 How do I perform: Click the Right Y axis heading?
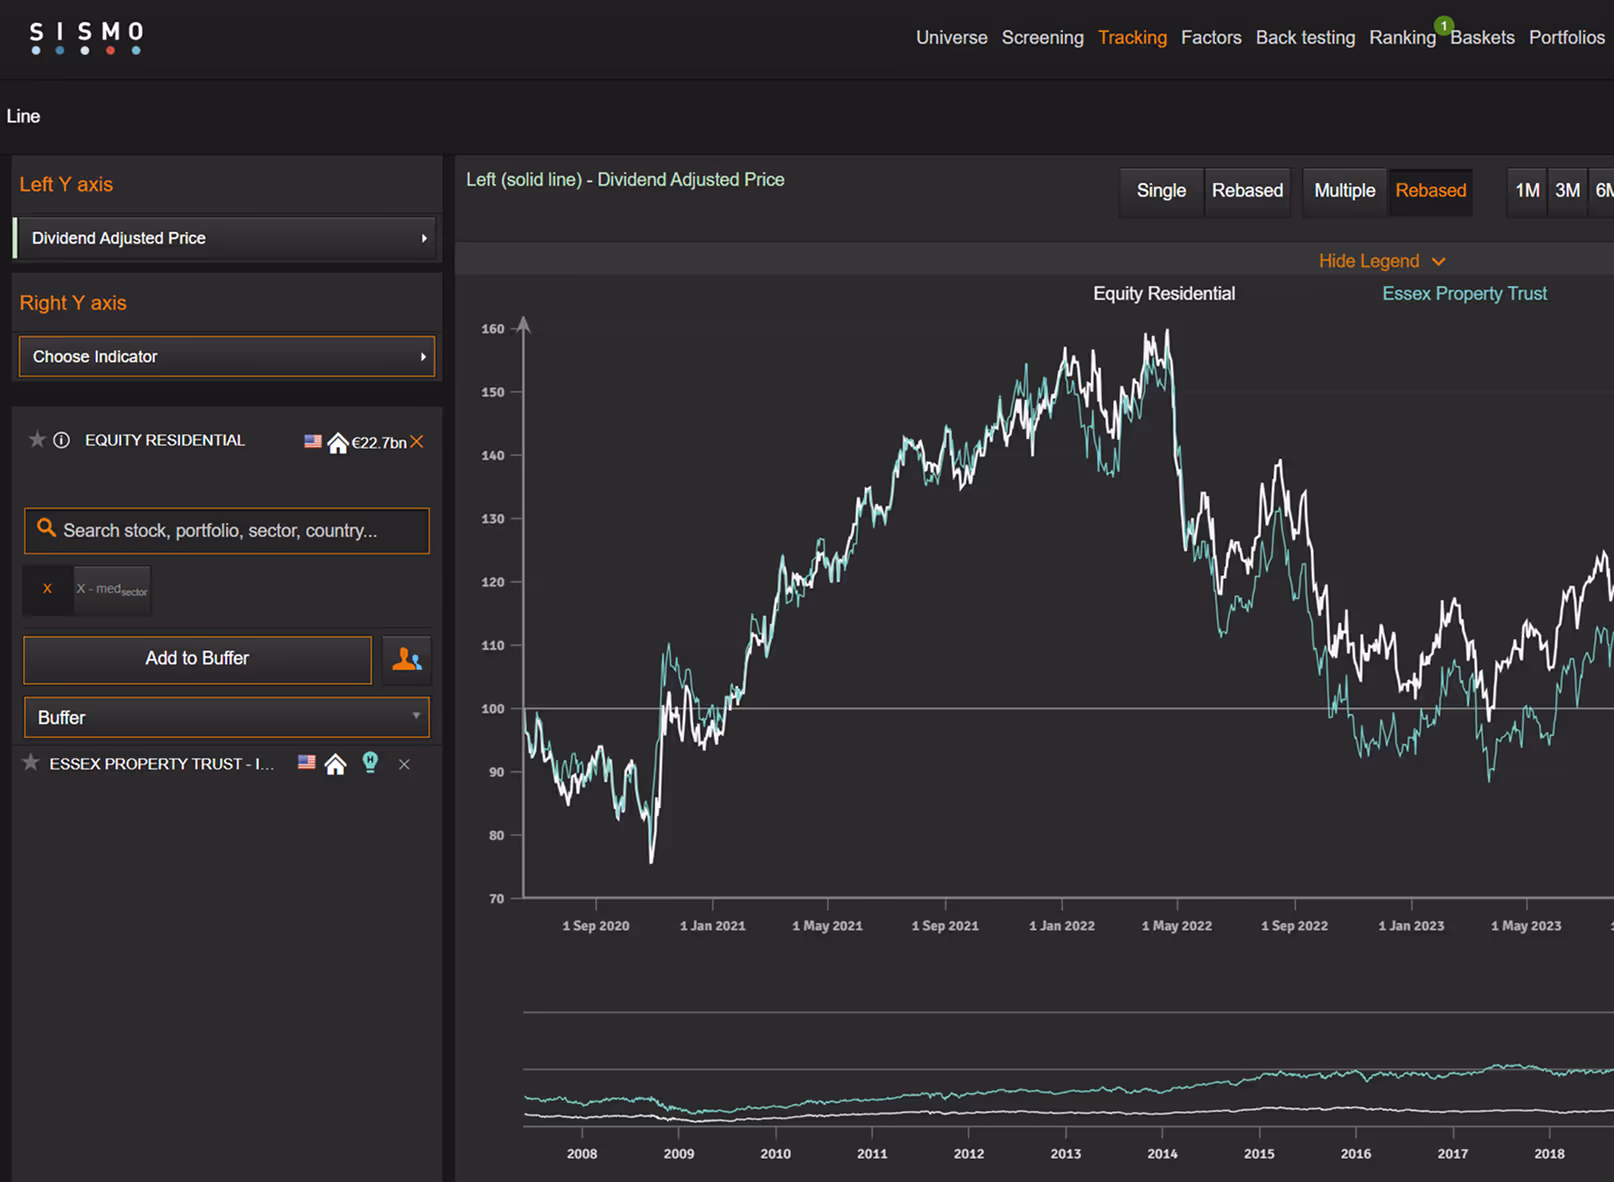pyautogui.click(x=73, y=303)
